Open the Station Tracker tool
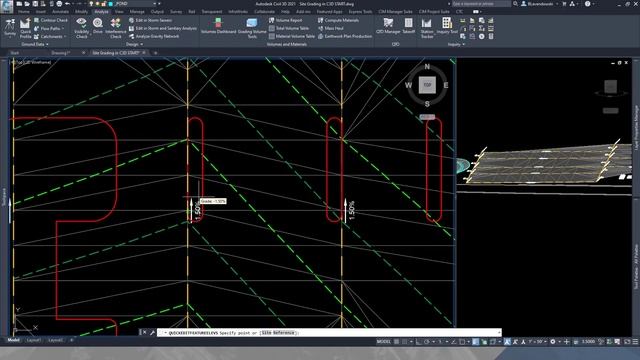Image resolution: width=640 pixels, height=360 pixels. click(x=427, y=28)
